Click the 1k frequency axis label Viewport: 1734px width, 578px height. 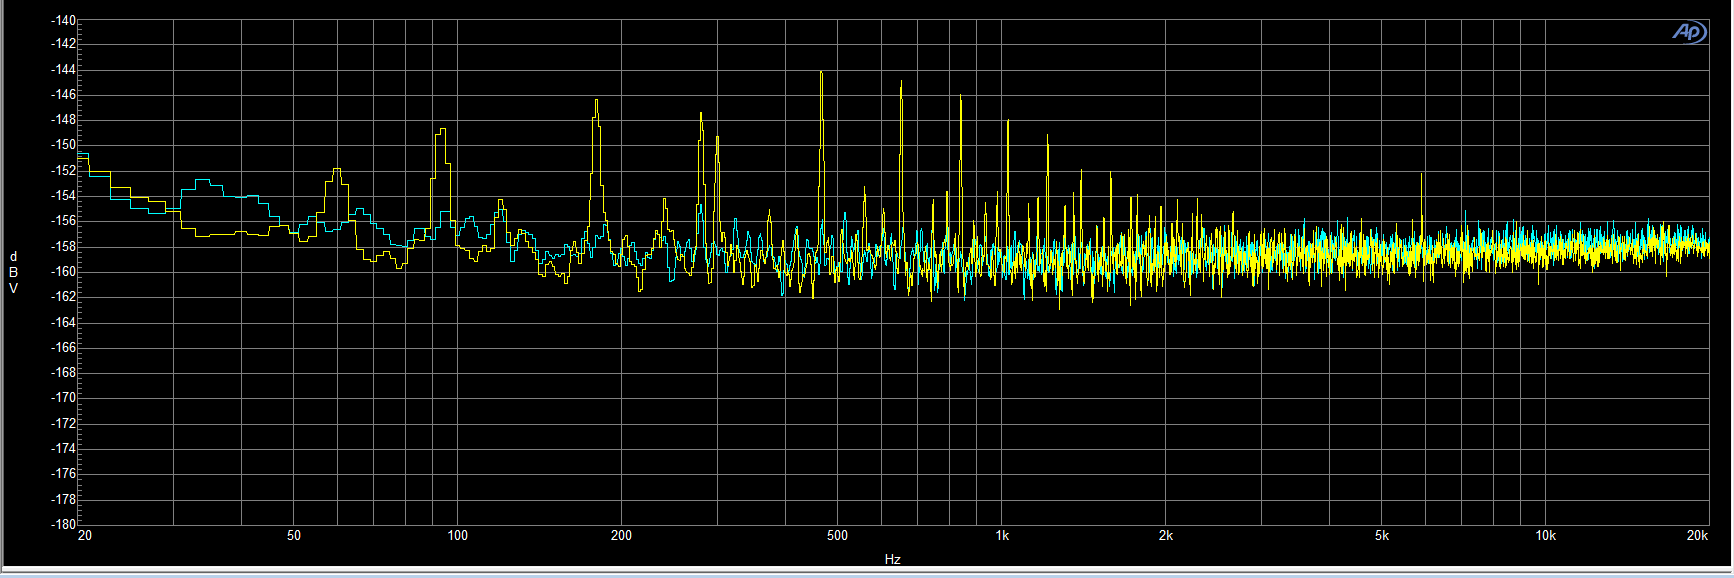tap(1002, 536)
